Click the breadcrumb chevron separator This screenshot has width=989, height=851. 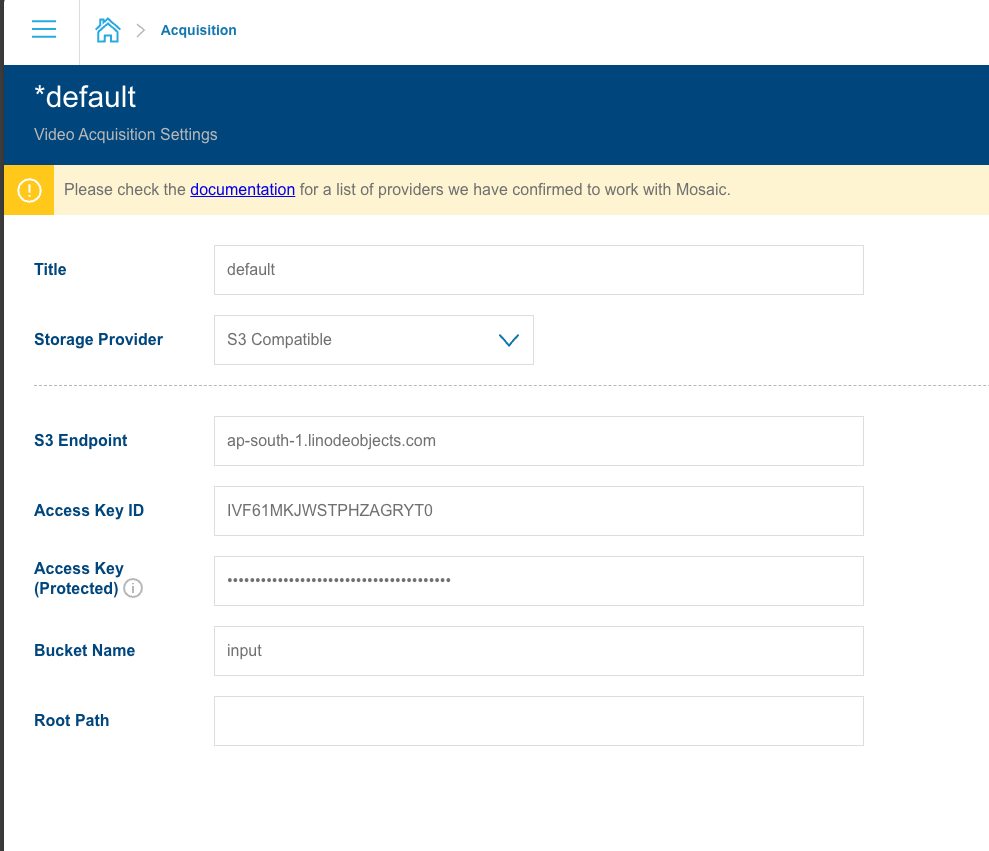pyautogui.click(x=141, y=30)
